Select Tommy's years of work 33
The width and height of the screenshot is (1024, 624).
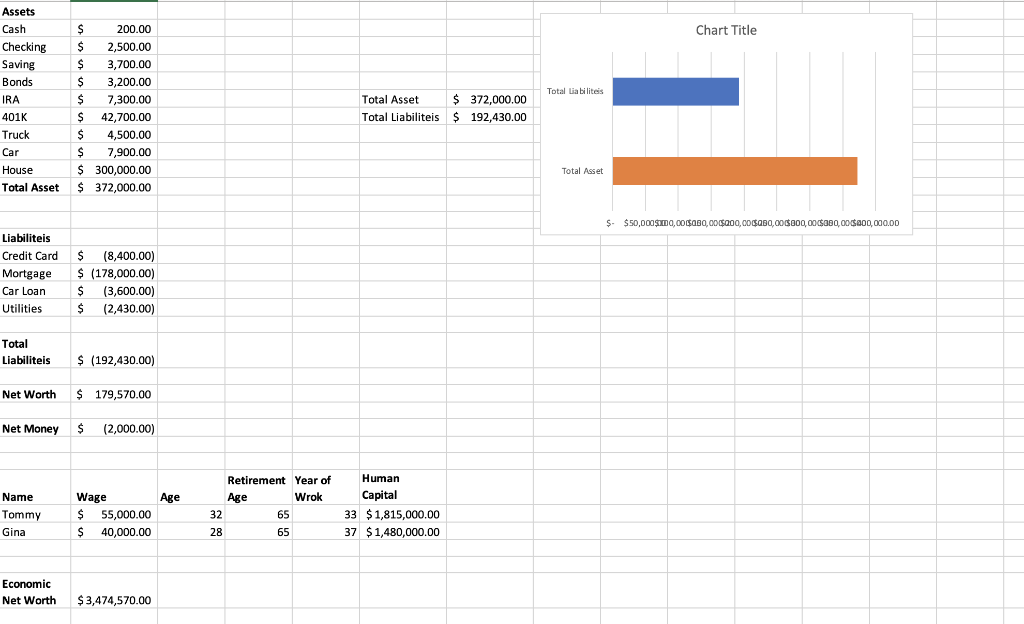point(326,514)
